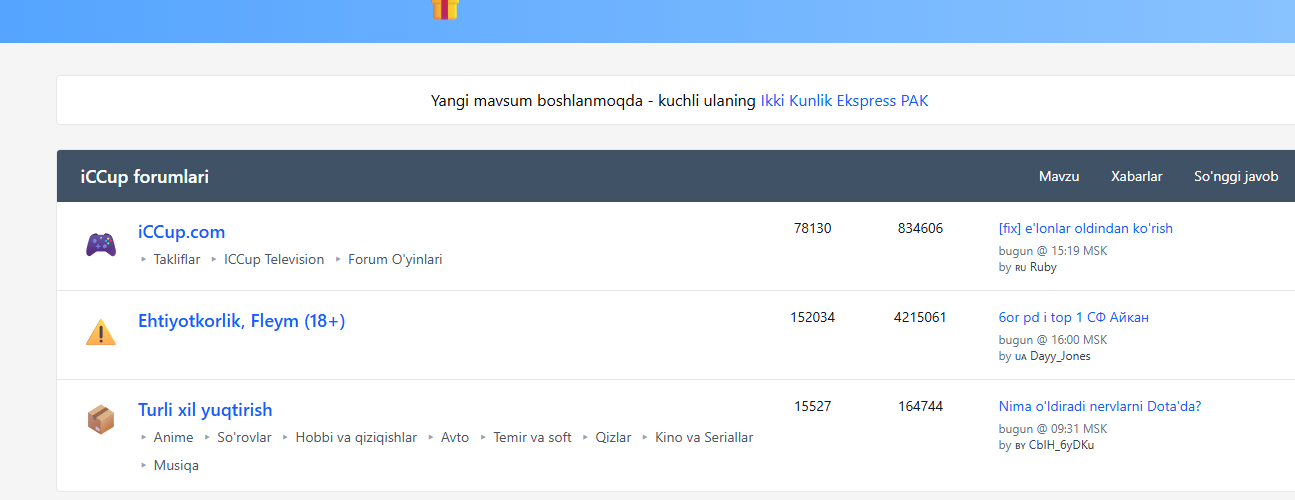Image resolution: width=1295 pixels, height=500 pixels.
Task: Click the gift box icon in the blue banner
Action: 445,10
